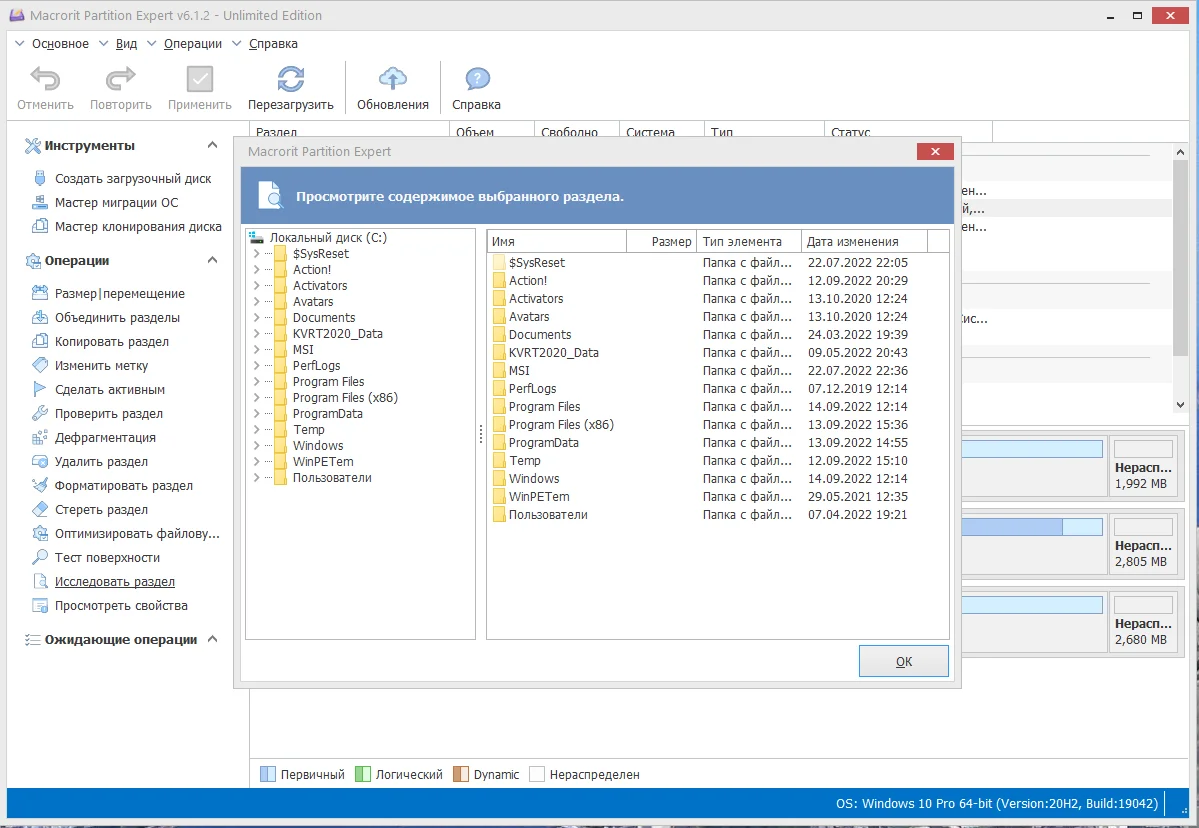Expand the Windows folder tree node
This screenshot has width=1199, height=828.
(x=256, y=446)
